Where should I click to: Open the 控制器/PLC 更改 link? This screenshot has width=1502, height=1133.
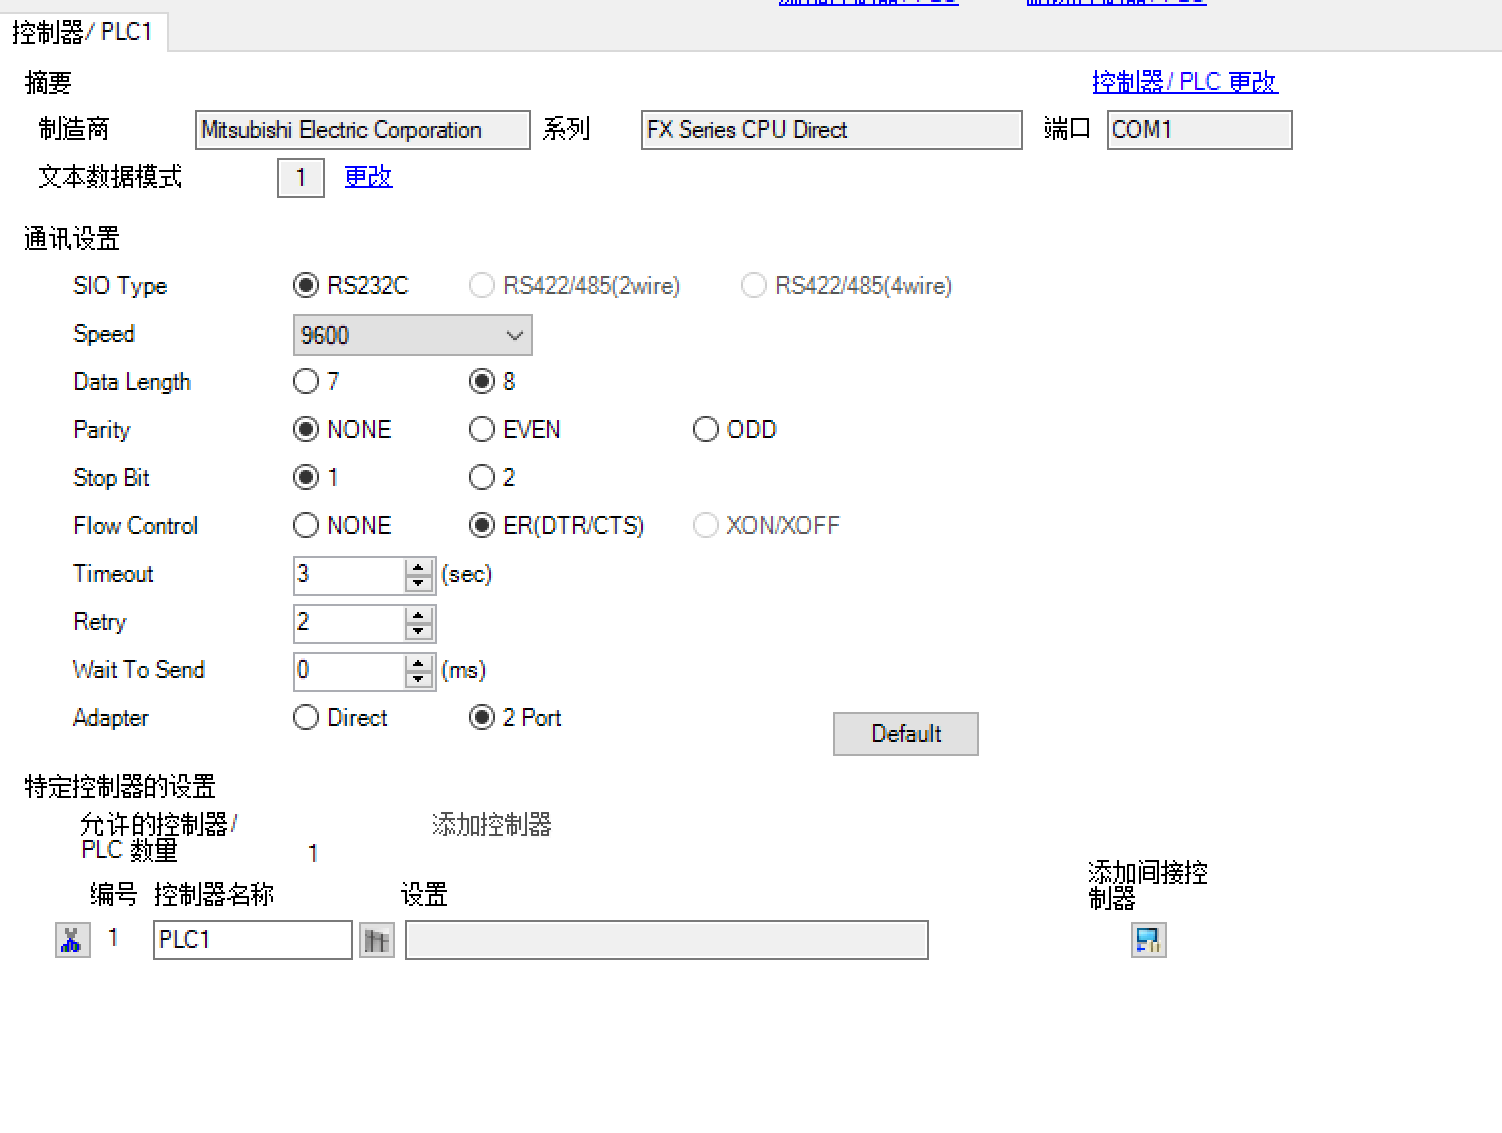click(x=1184, y=82)
